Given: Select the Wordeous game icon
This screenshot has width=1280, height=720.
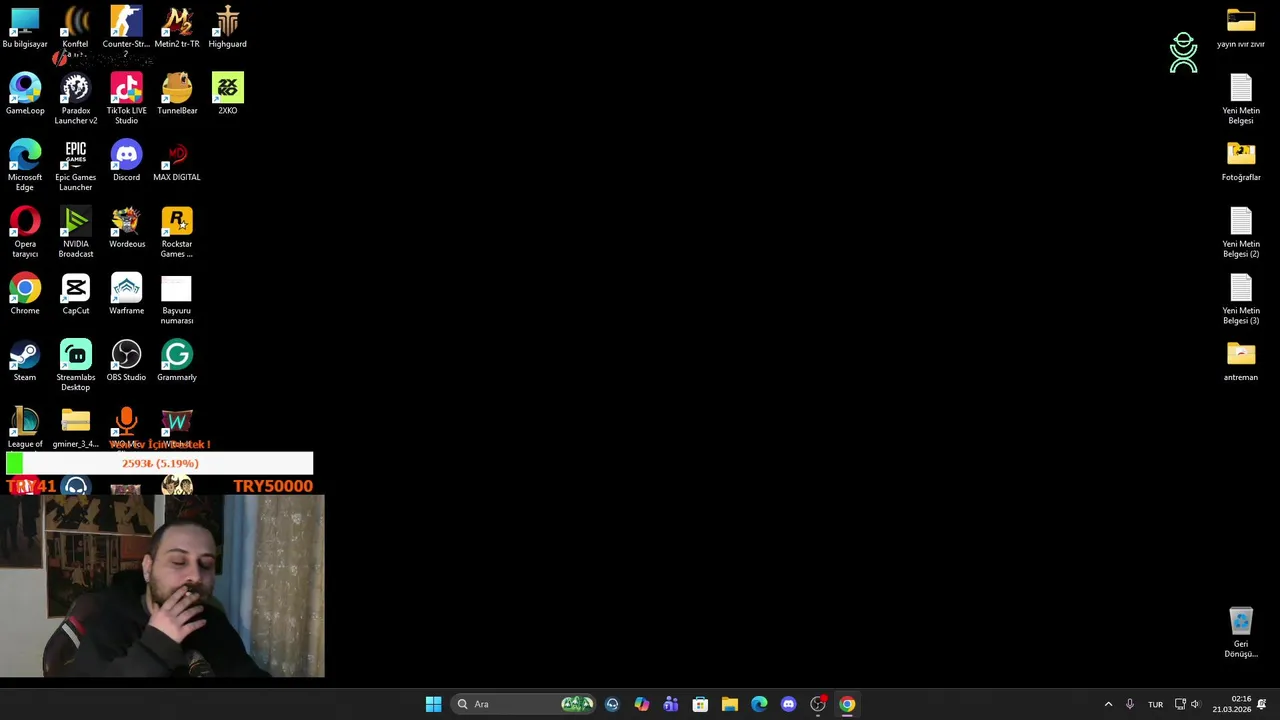Looking at the screenshot, I should click(126, 228).
